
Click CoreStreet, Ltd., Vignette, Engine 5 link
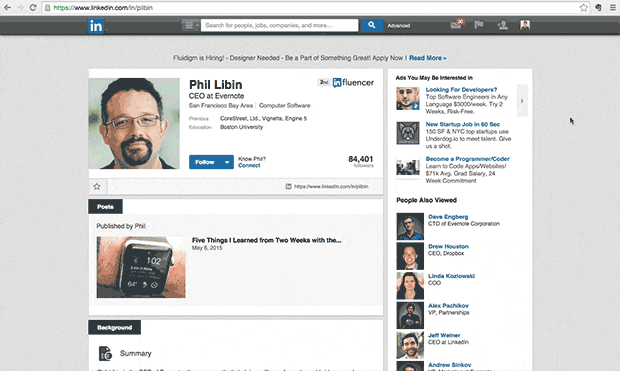[x=263, y=118]
